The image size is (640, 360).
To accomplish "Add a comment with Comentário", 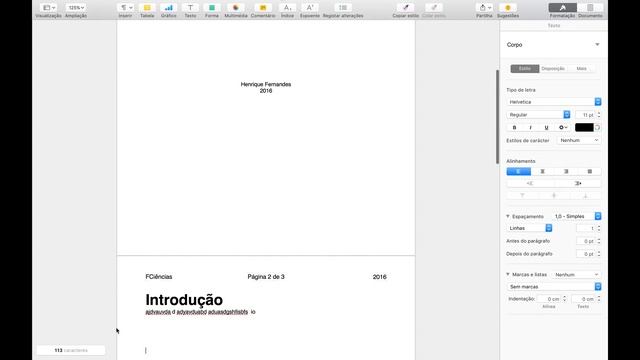I will pos(263,8).
